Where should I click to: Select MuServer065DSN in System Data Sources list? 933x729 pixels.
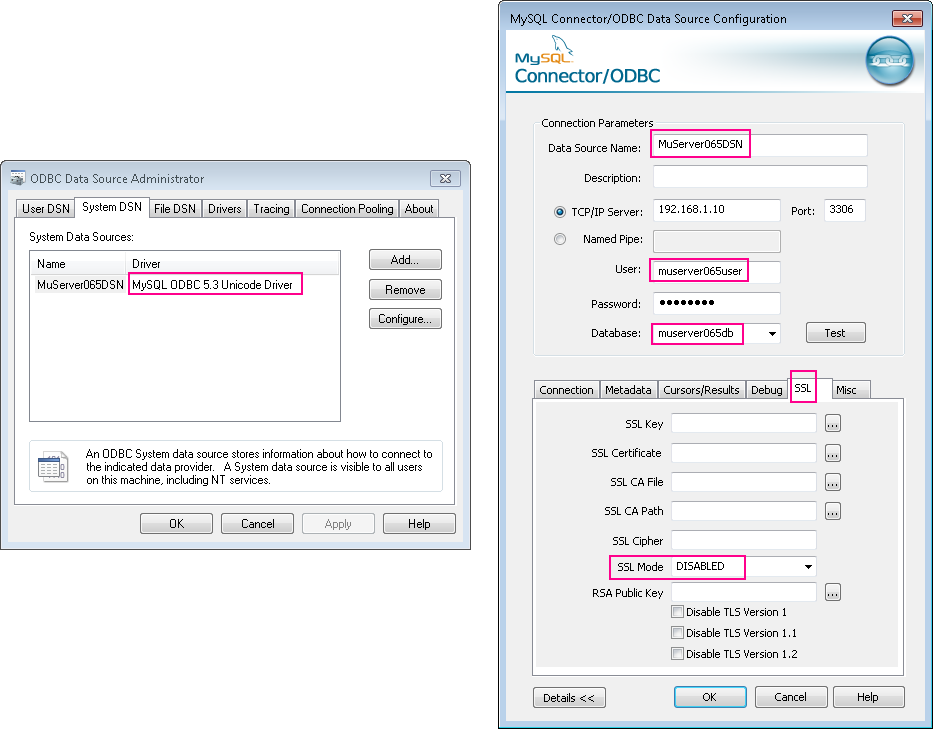click(80, 285)
